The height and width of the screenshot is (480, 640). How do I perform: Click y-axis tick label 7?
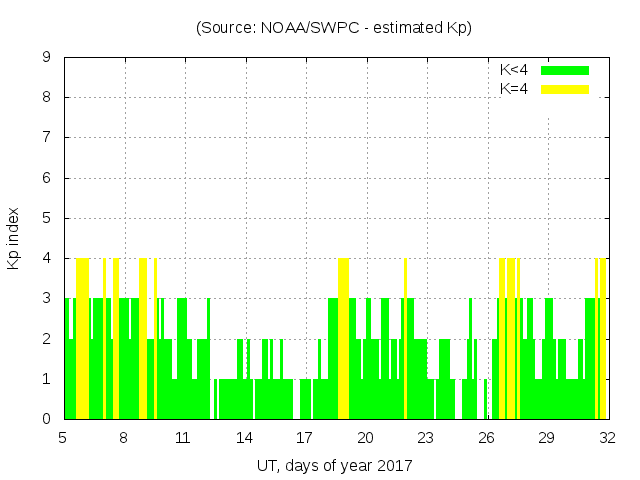(x=46, y=137)
